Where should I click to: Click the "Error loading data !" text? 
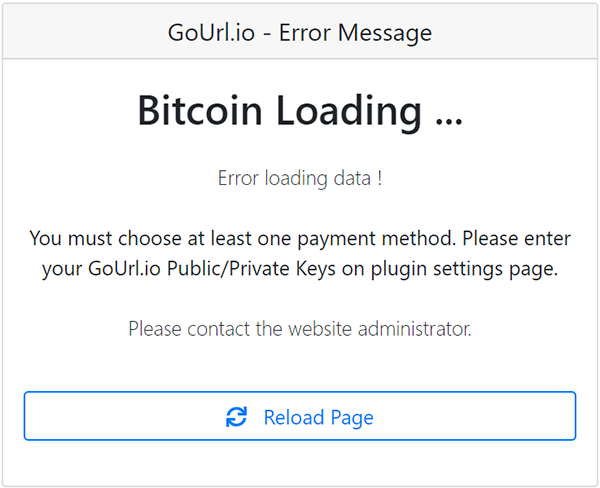pos(300,178)
